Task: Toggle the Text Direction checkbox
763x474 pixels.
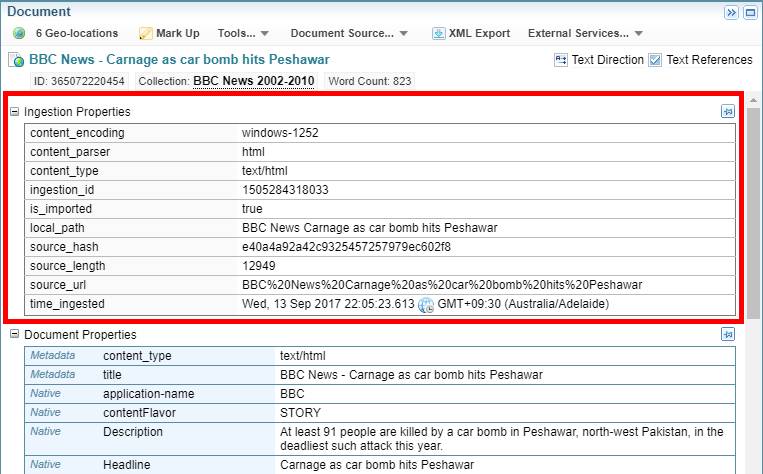Action: pyautogui.click(x=561, y=60)
